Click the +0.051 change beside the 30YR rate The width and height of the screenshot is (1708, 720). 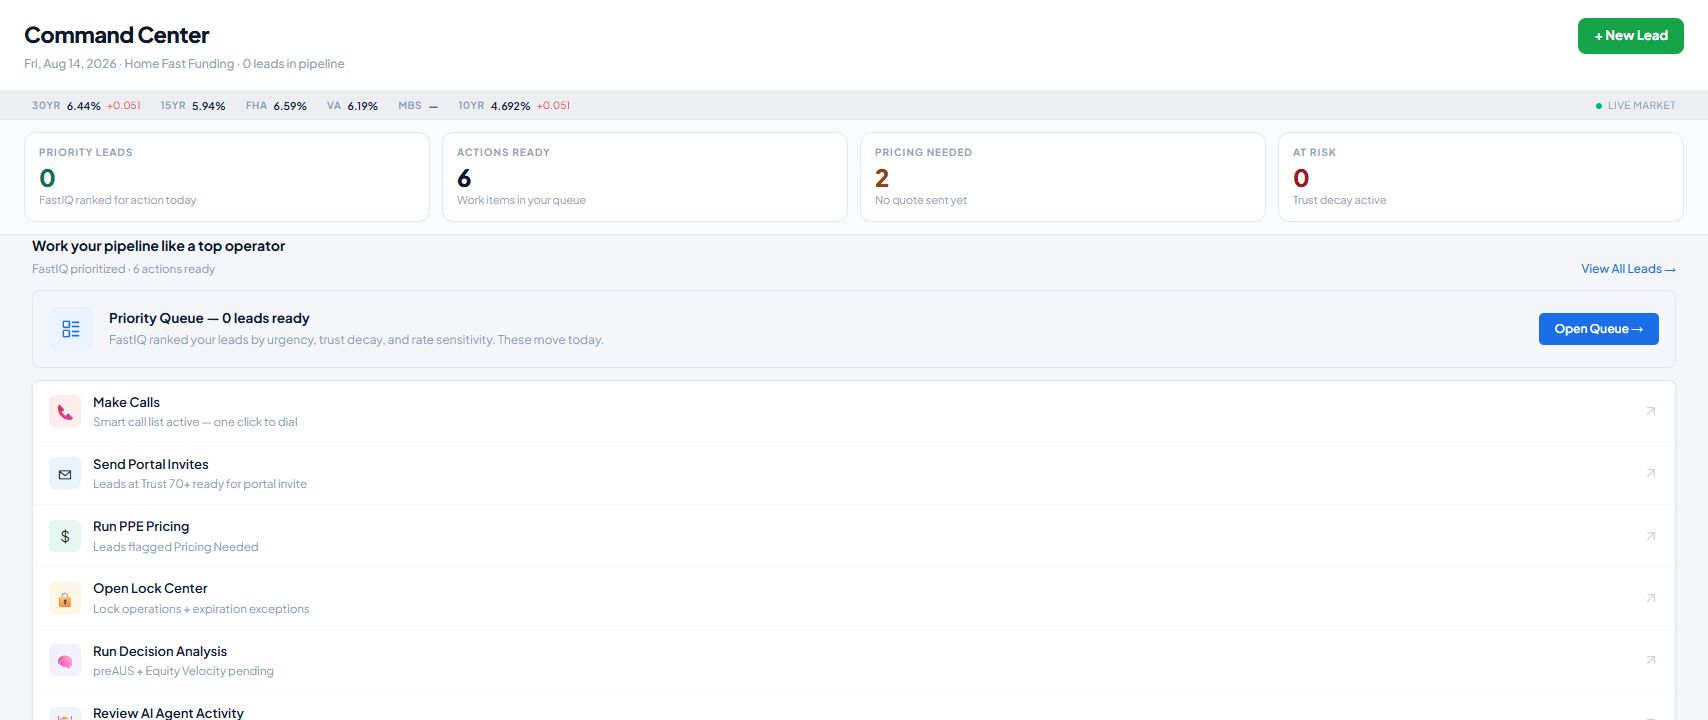pyautogui.click(x=124, y=106)
